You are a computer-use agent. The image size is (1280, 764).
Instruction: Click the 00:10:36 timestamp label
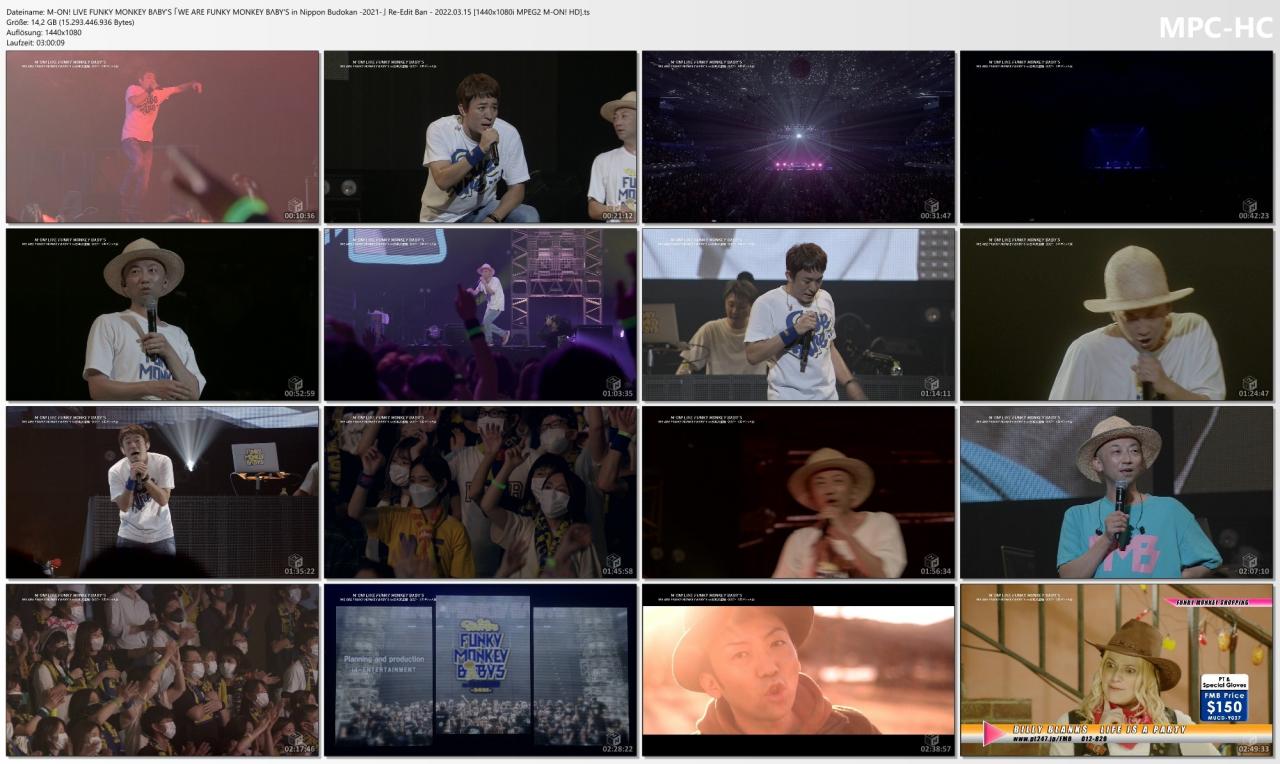pos(300,216)
